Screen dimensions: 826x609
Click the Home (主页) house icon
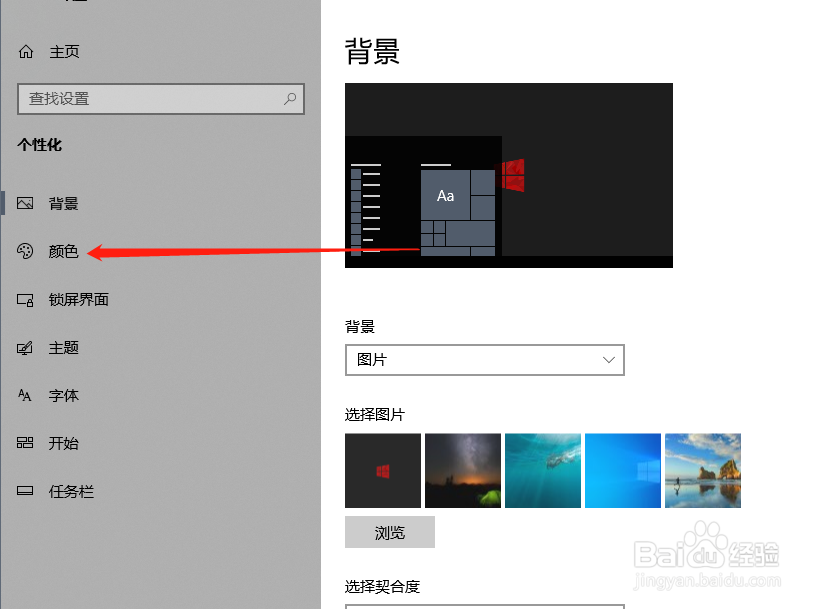[x=26, y=52]
